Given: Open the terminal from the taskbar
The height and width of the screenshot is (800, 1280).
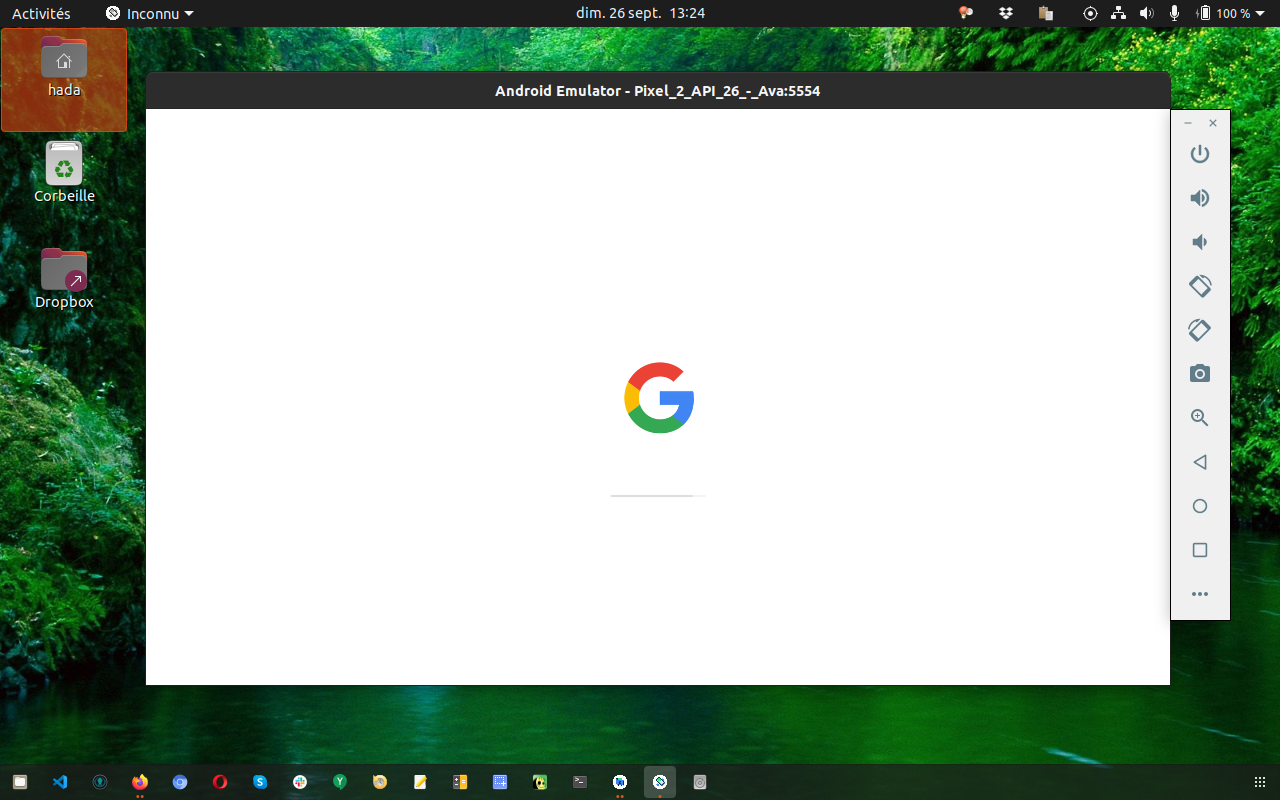Looking at the screenshot, I should 580,782.
